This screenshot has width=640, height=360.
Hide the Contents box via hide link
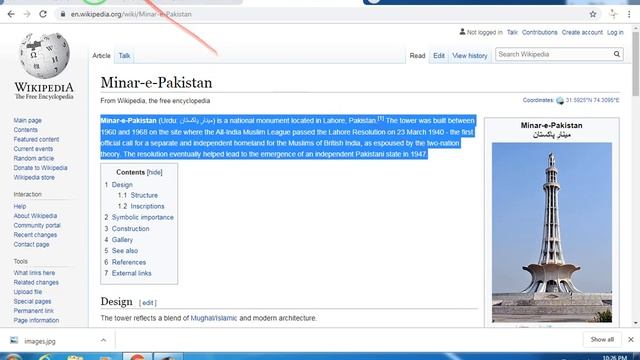click(x=155, y=172)
